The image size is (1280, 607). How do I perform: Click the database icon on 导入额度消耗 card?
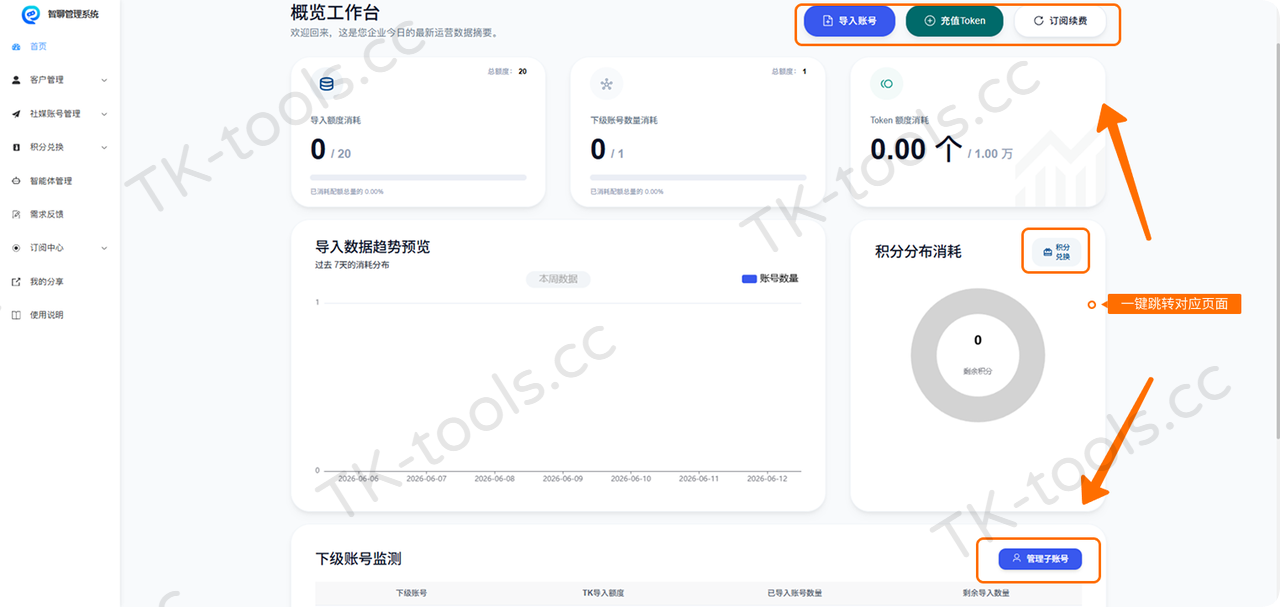coord(326,84)
